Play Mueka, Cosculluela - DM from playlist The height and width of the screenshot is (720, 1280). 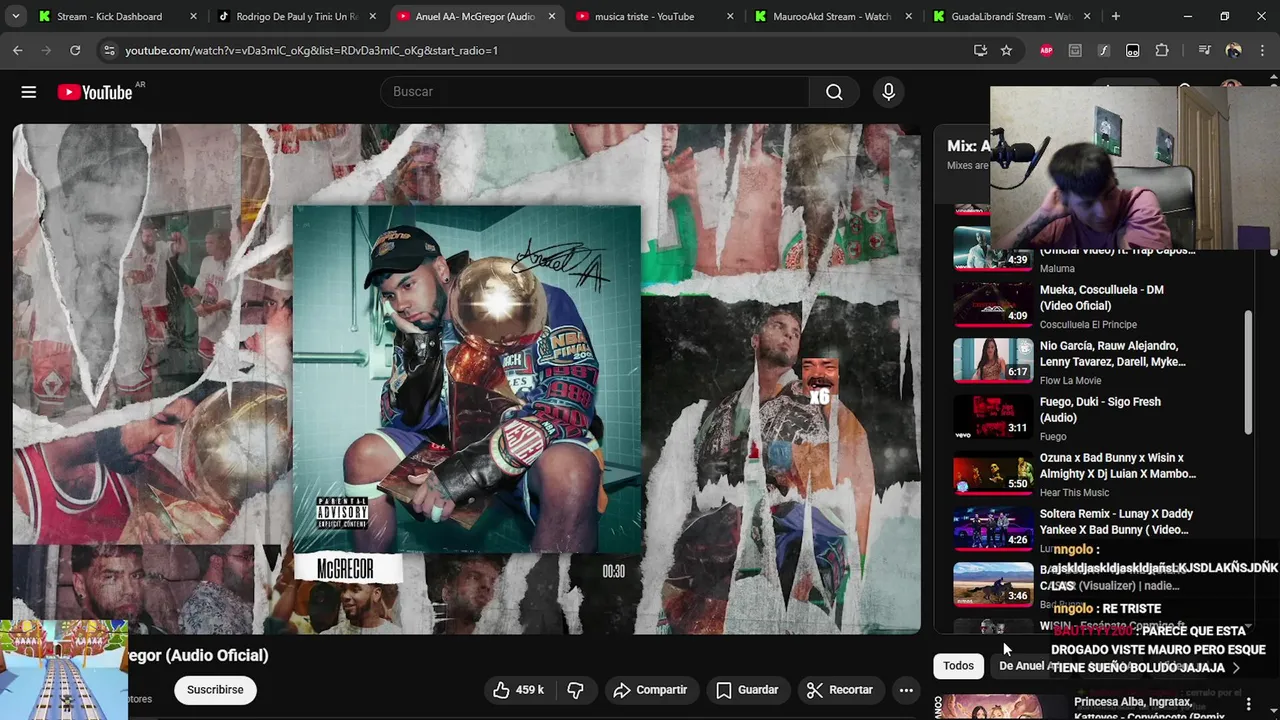[x=1101, y=298]
